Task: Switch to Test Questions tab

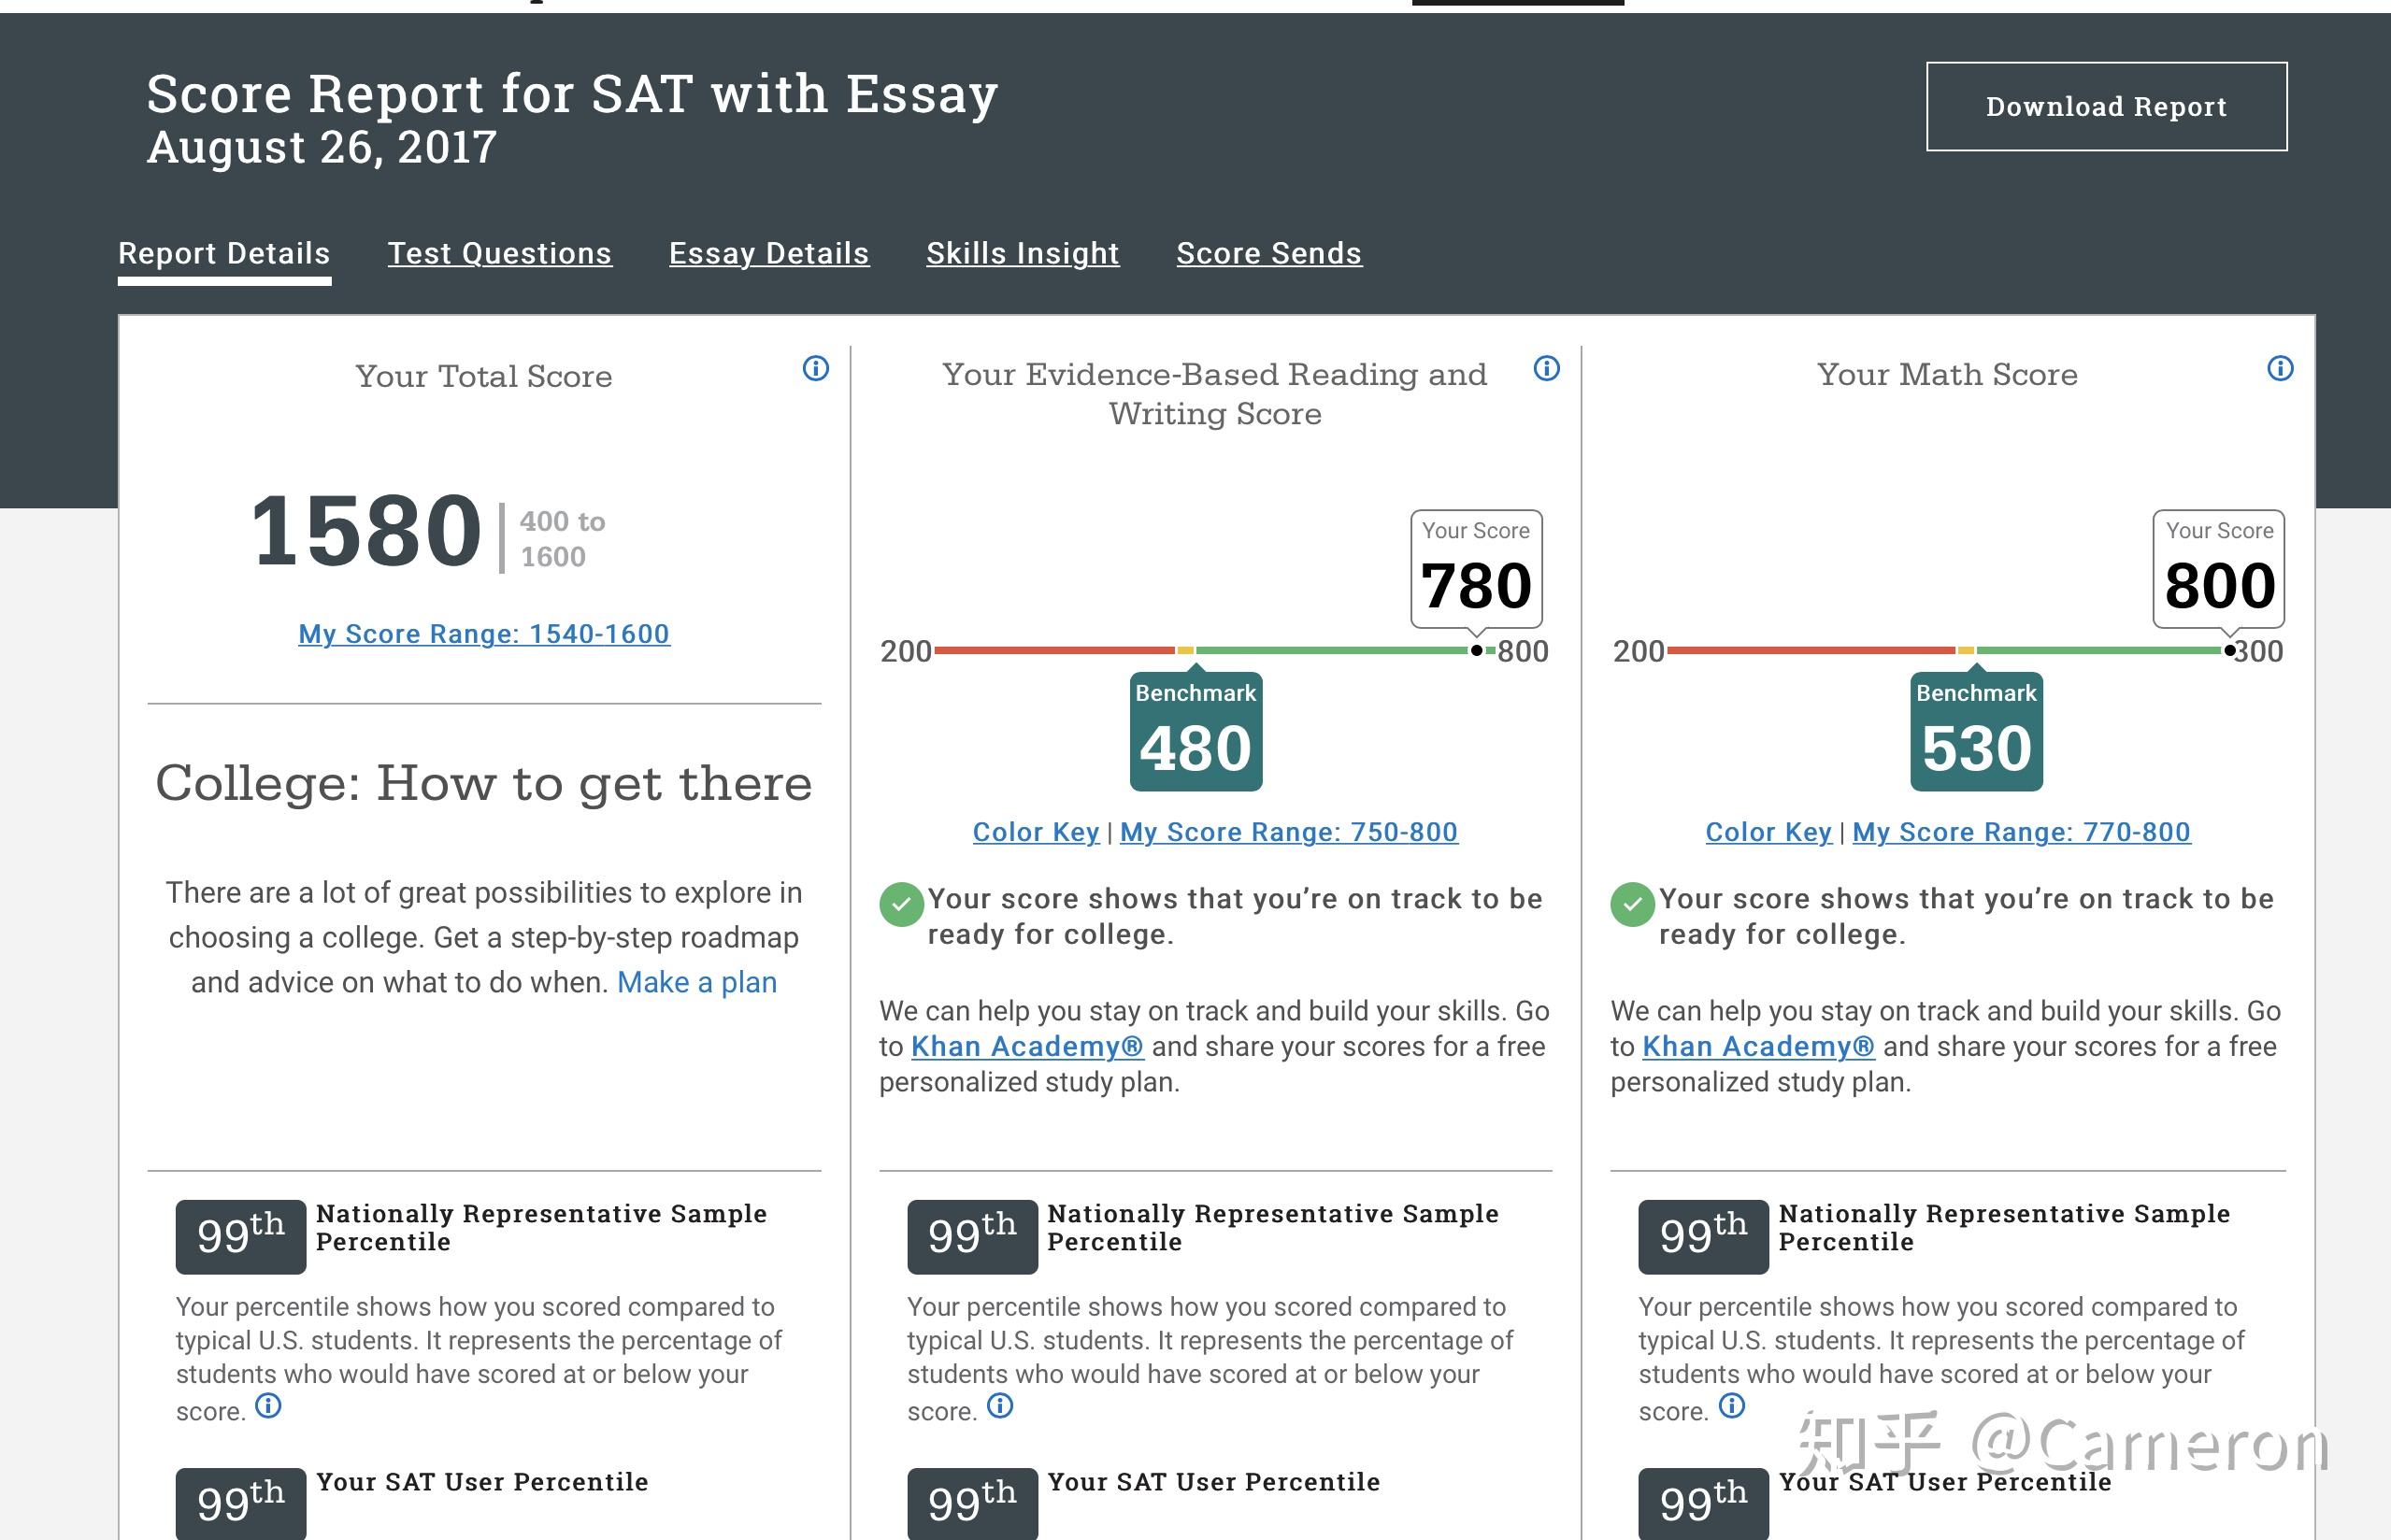Action: (500, 254)
